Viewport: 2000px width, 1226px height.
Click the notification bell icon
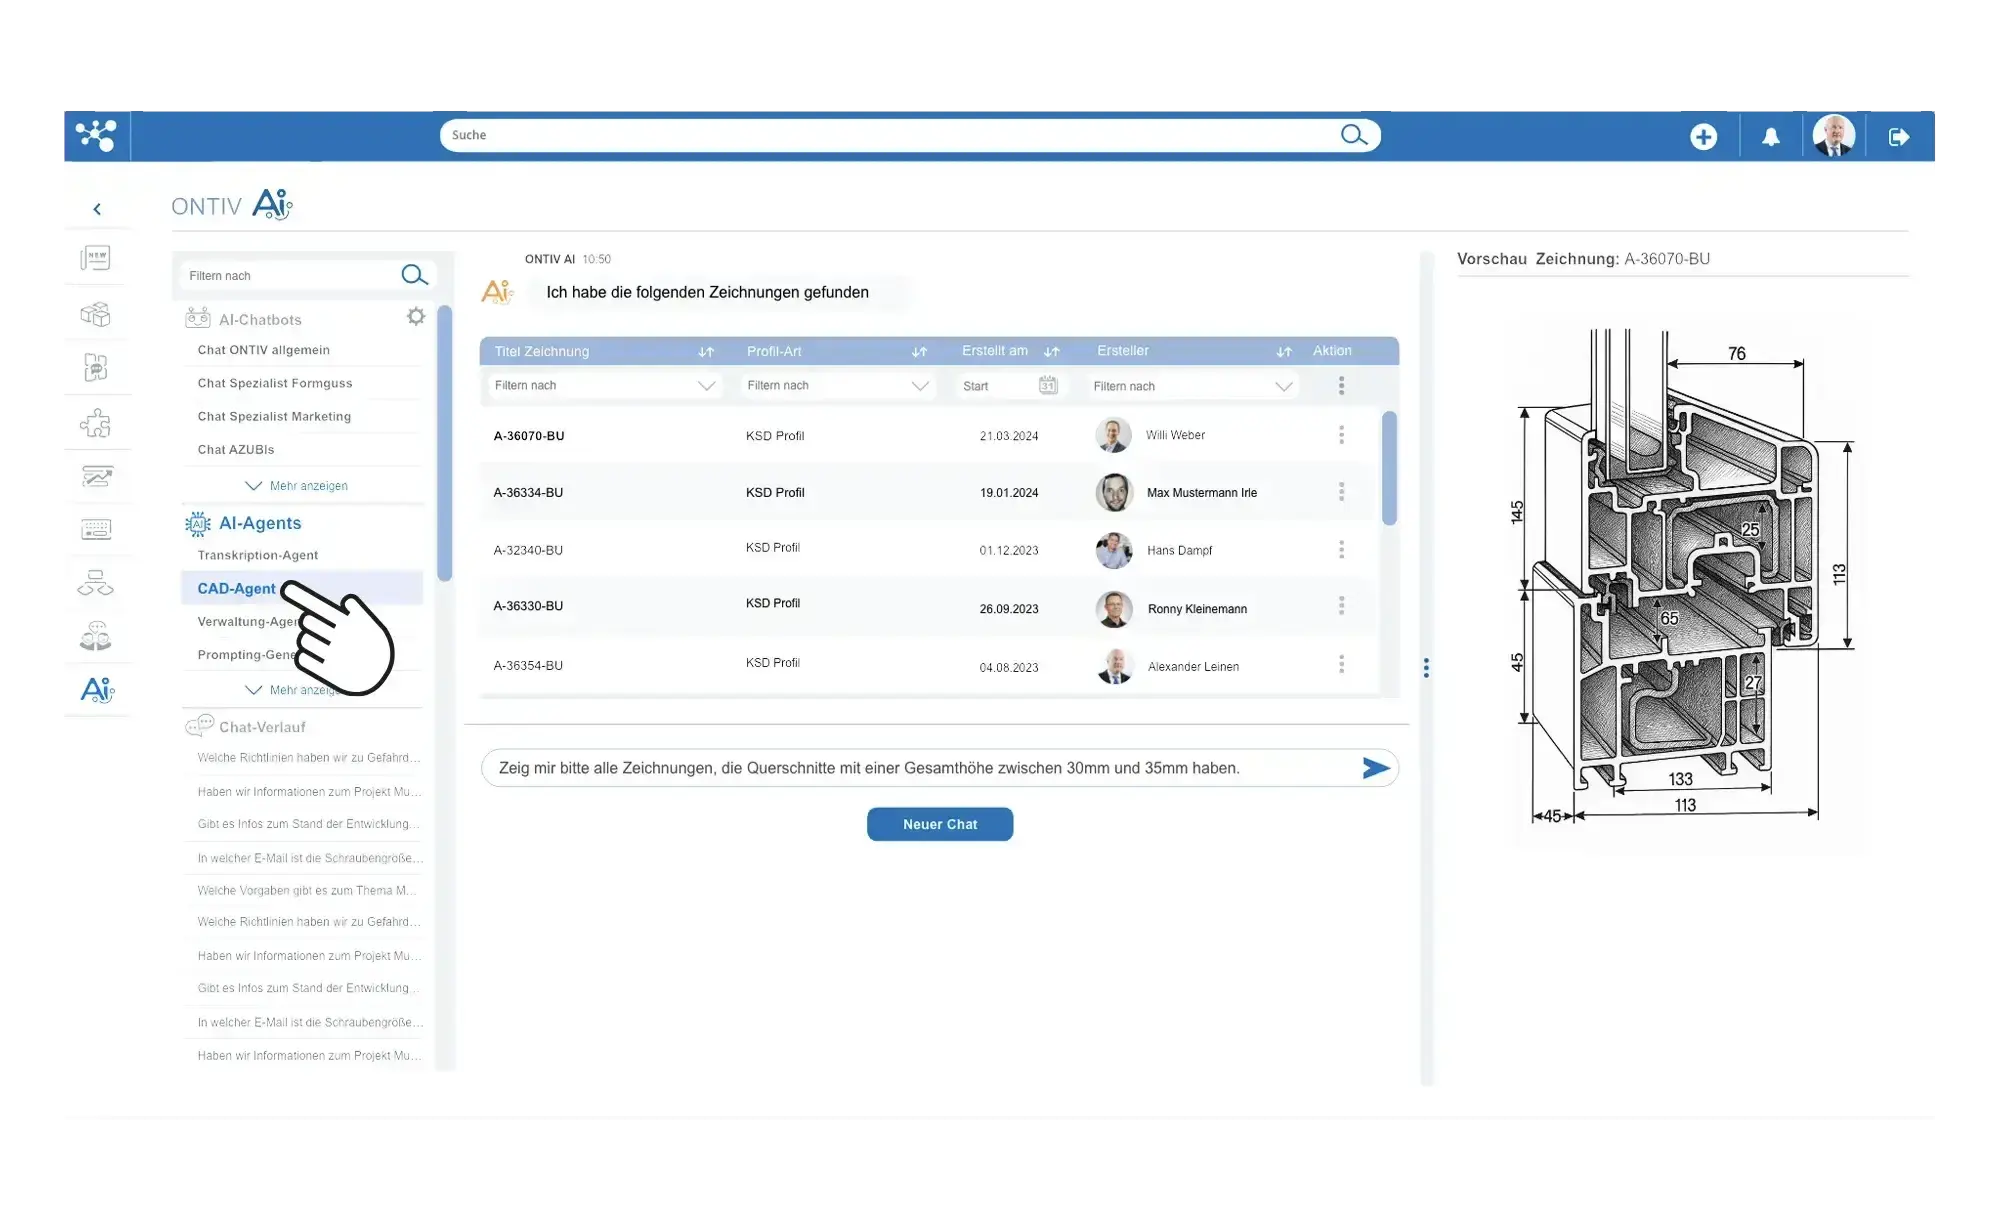pos(1770,137)
